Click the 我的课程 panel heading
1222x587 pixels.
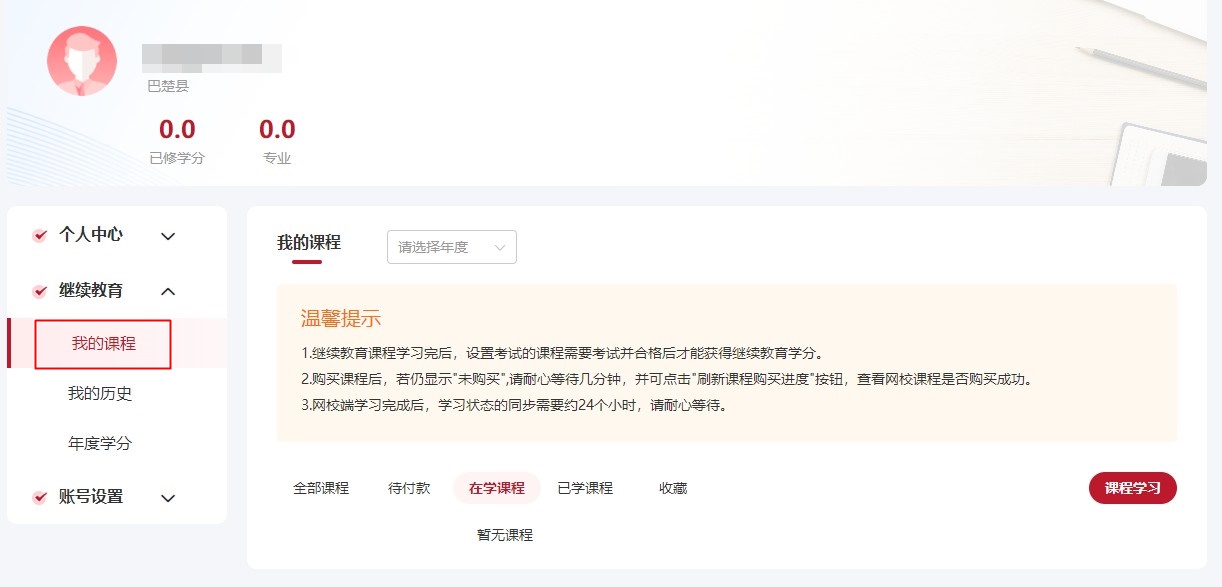point(309,242)
